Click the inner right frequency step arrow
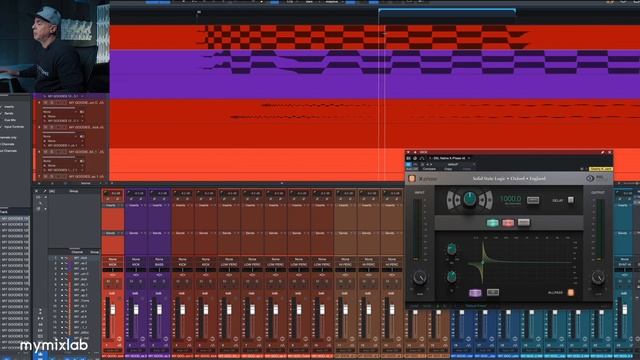The image size is (640, 360). pyautogui.click(x=482, y=200)
